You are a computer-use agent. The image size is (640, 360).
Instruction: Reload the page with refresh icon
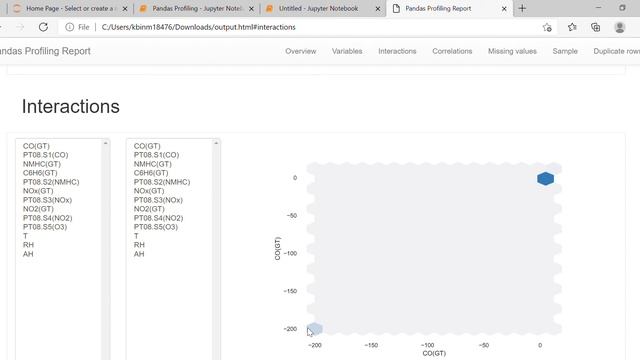click(43, 27)
